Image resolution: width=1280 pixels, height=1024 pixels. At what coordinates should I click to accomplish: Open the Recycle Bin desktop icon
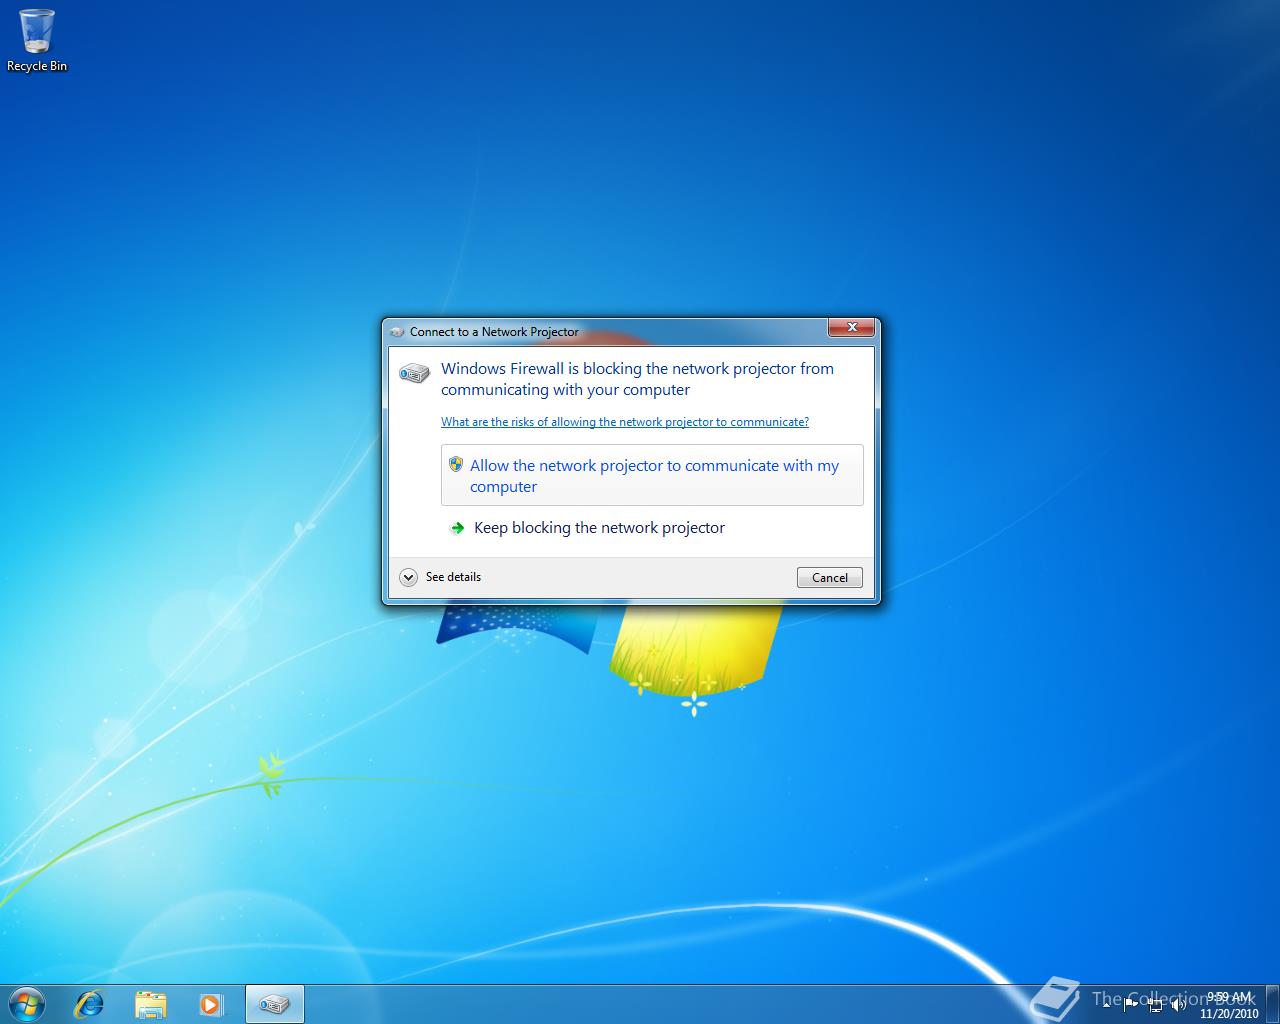tap(37, 40)
